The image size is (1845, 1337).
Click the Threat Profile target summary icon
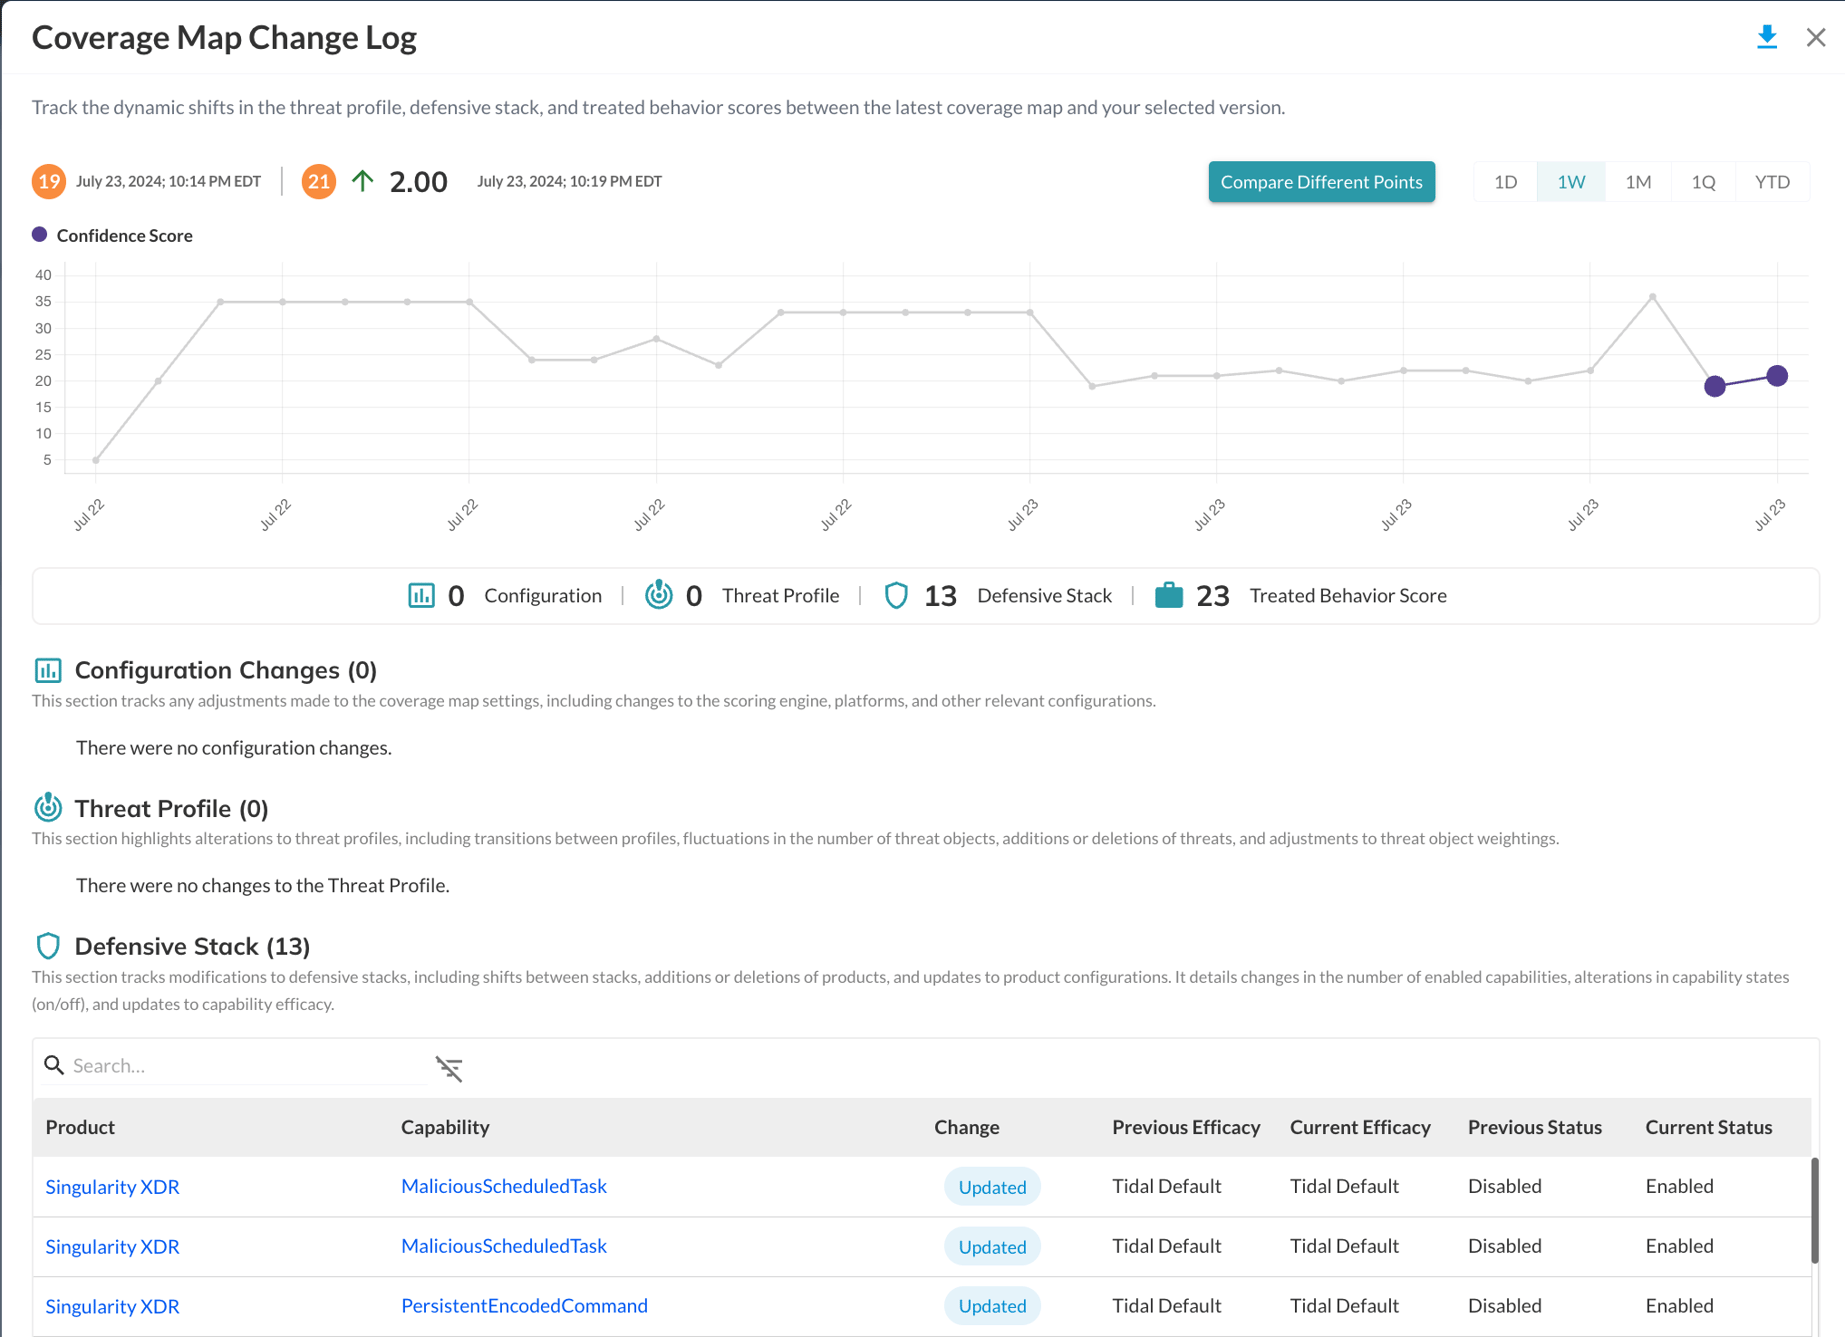click(659, 595)
